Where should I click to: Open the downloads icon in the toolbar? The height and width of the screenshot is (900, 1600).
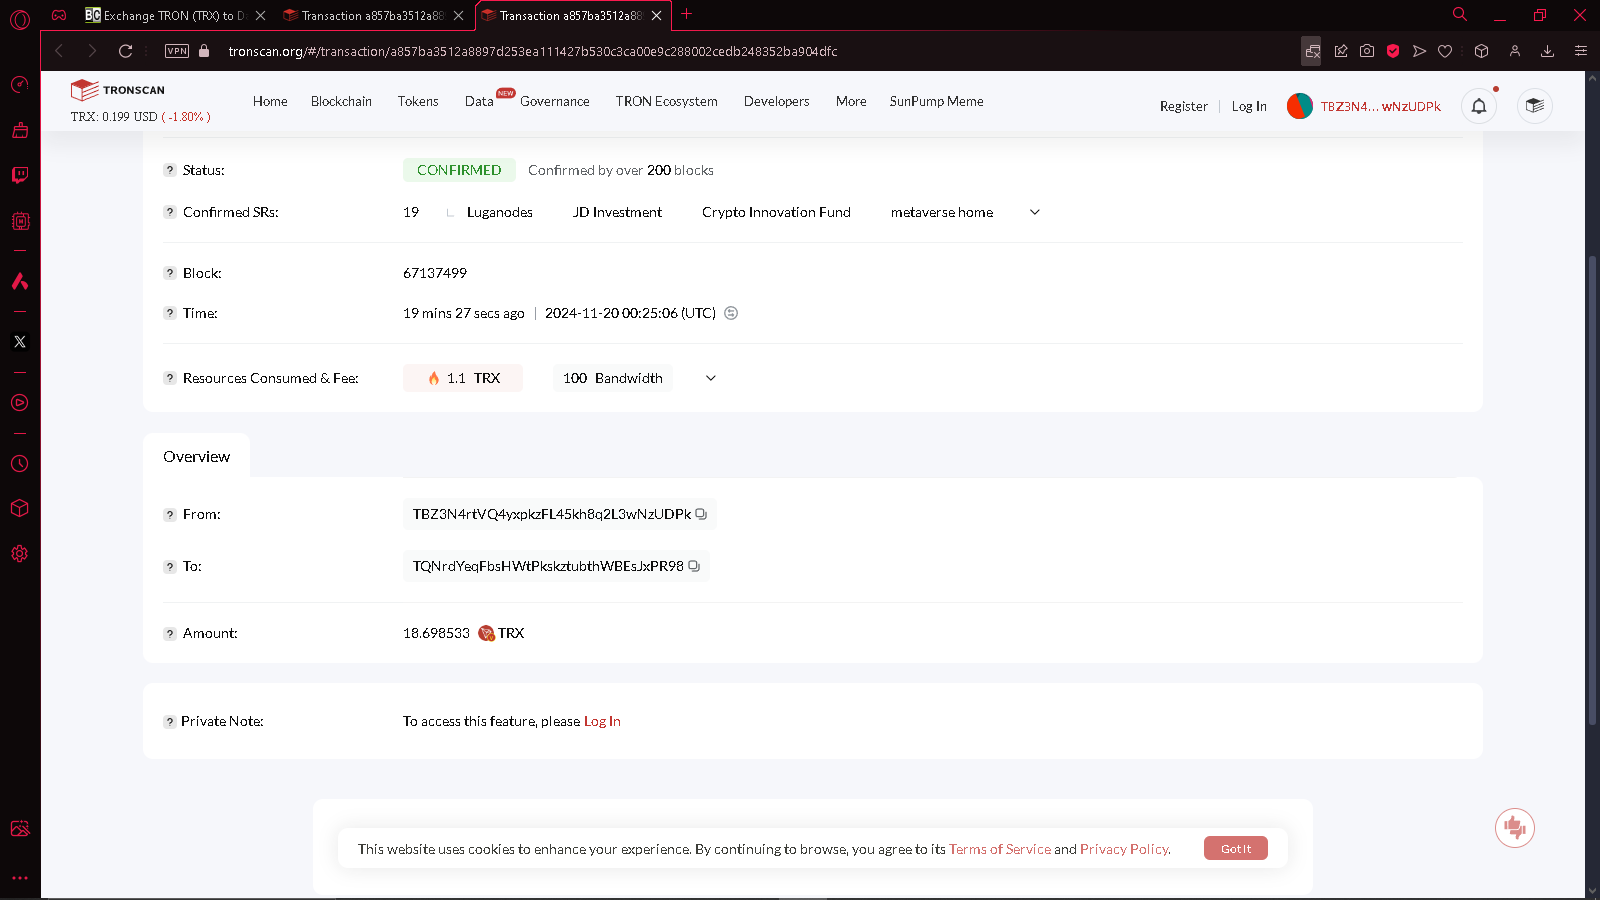(1547, 51)
